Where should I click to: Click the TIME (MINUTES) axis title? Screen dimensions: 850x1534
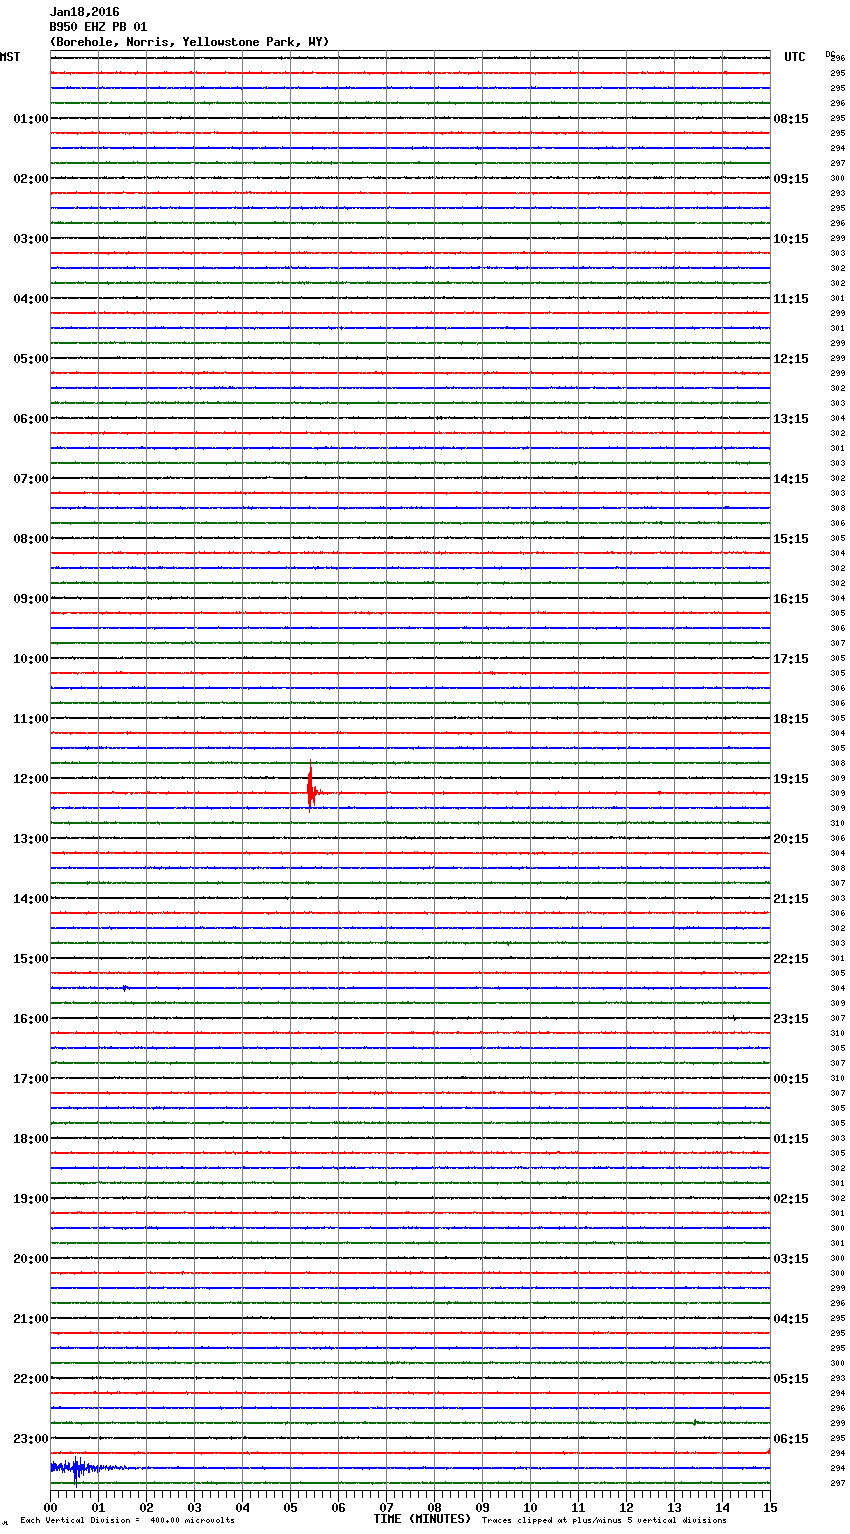click(422, 1519)
